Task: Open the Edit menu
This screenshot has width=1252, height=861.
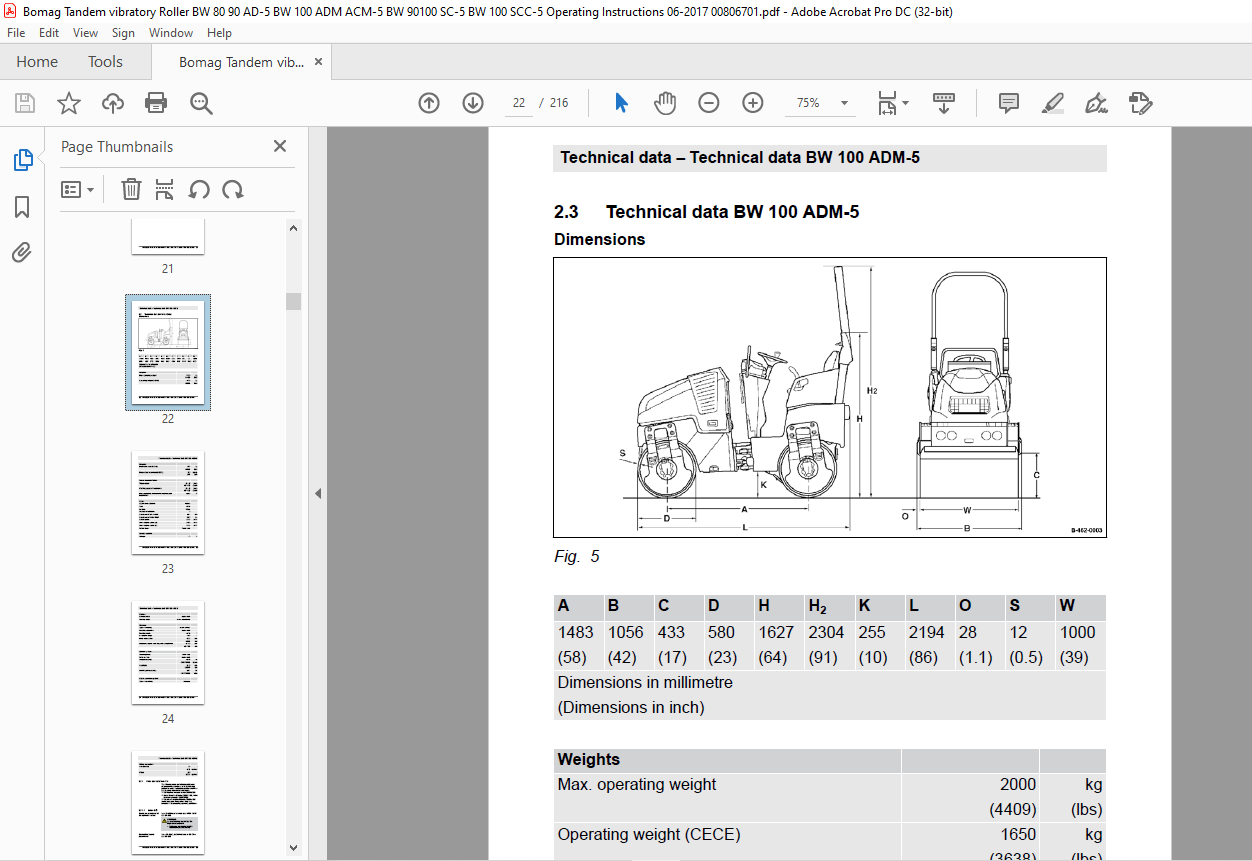Action: tap(49, 33)
